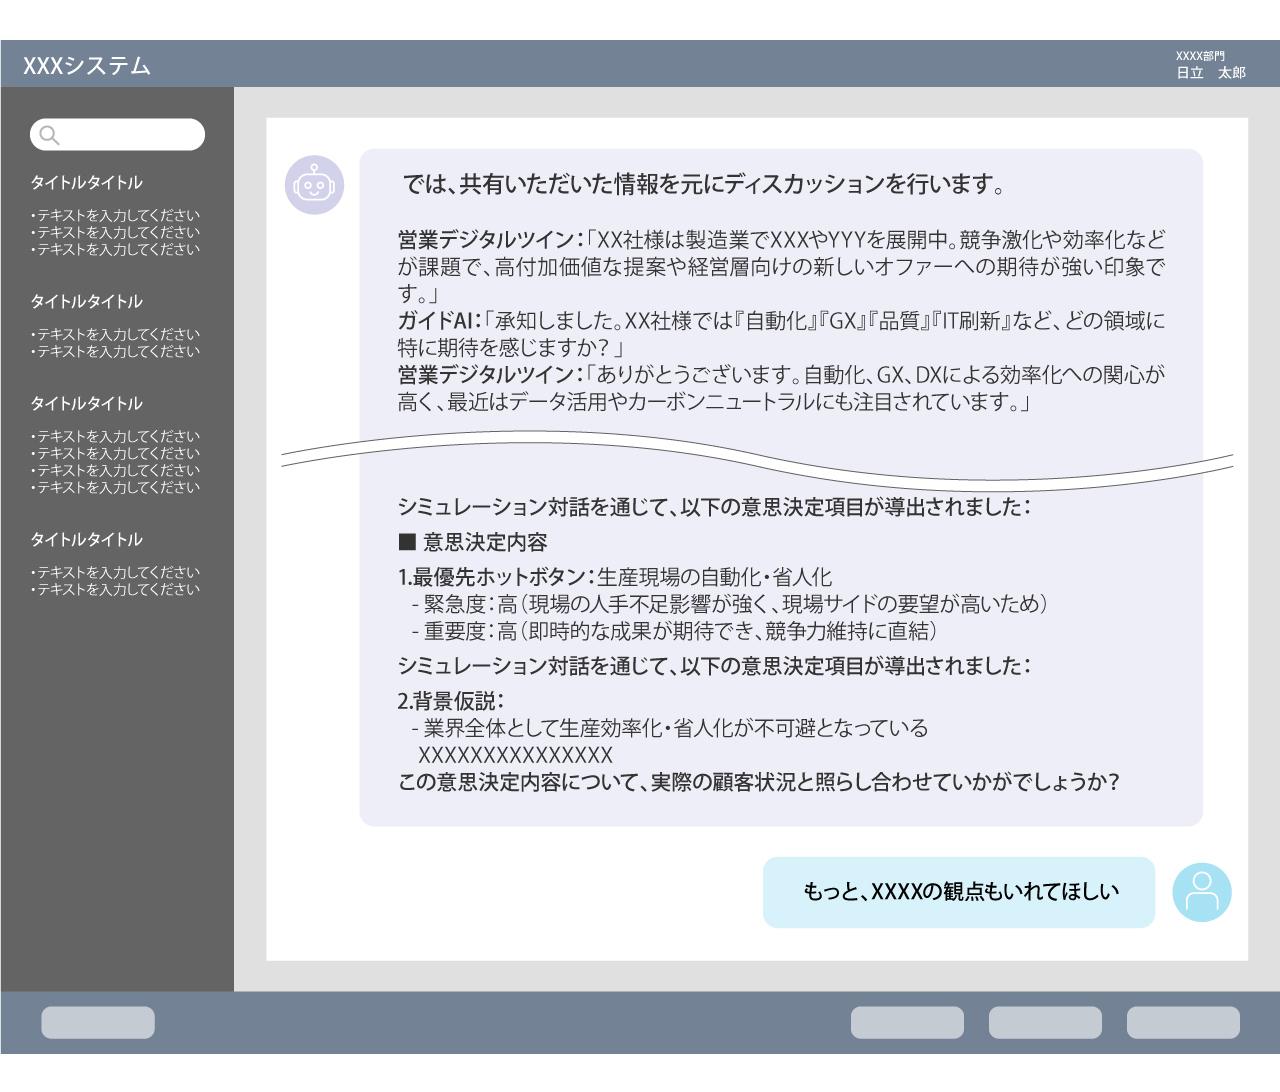Focus the sidebar search text field
The image size is (1280, 1092).
point(130,135)
